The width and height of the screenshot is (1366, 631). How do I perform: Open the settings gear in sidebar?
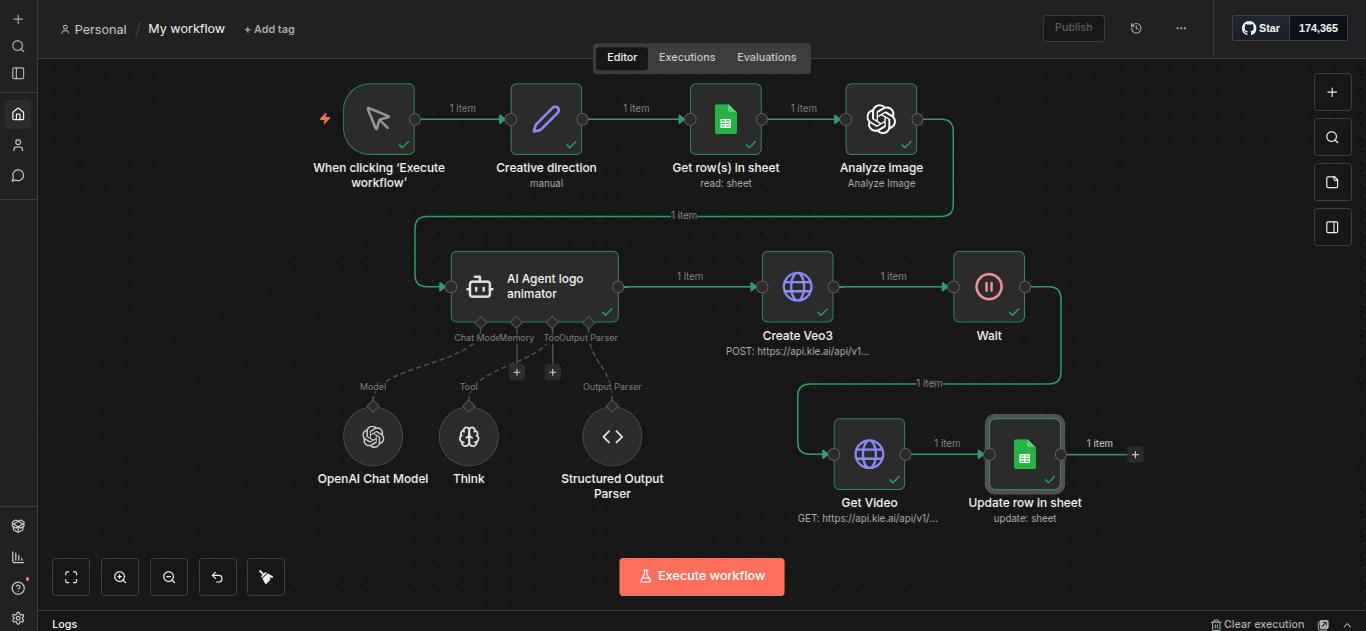pos(18,618)
